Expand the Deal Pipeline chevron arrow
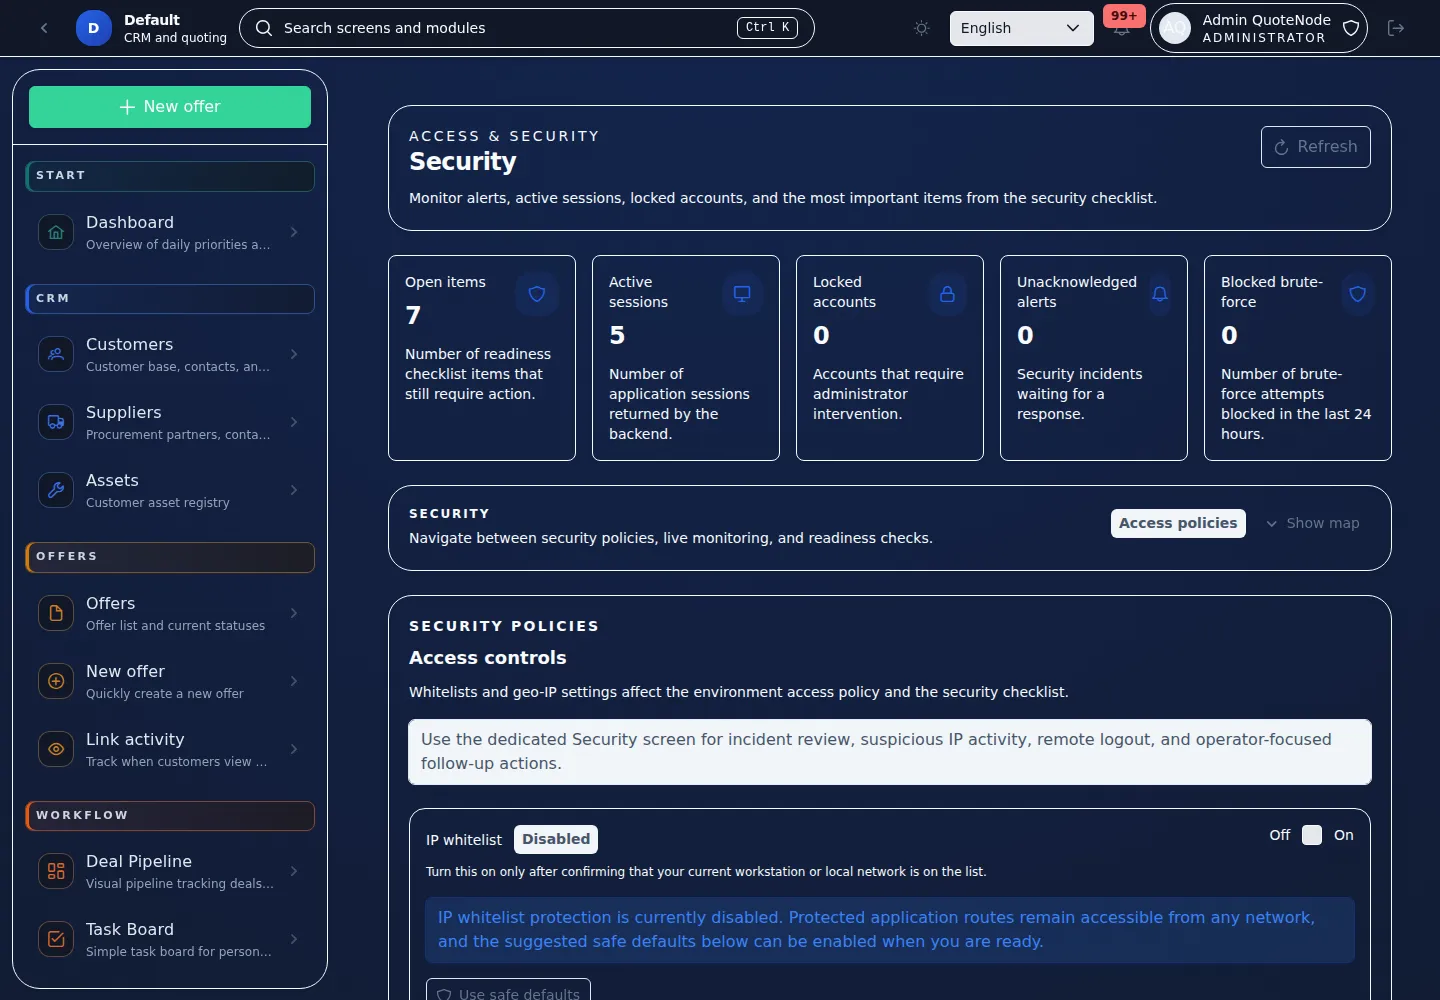Viewport: 1440px width, 1000px height. (294, 871)
